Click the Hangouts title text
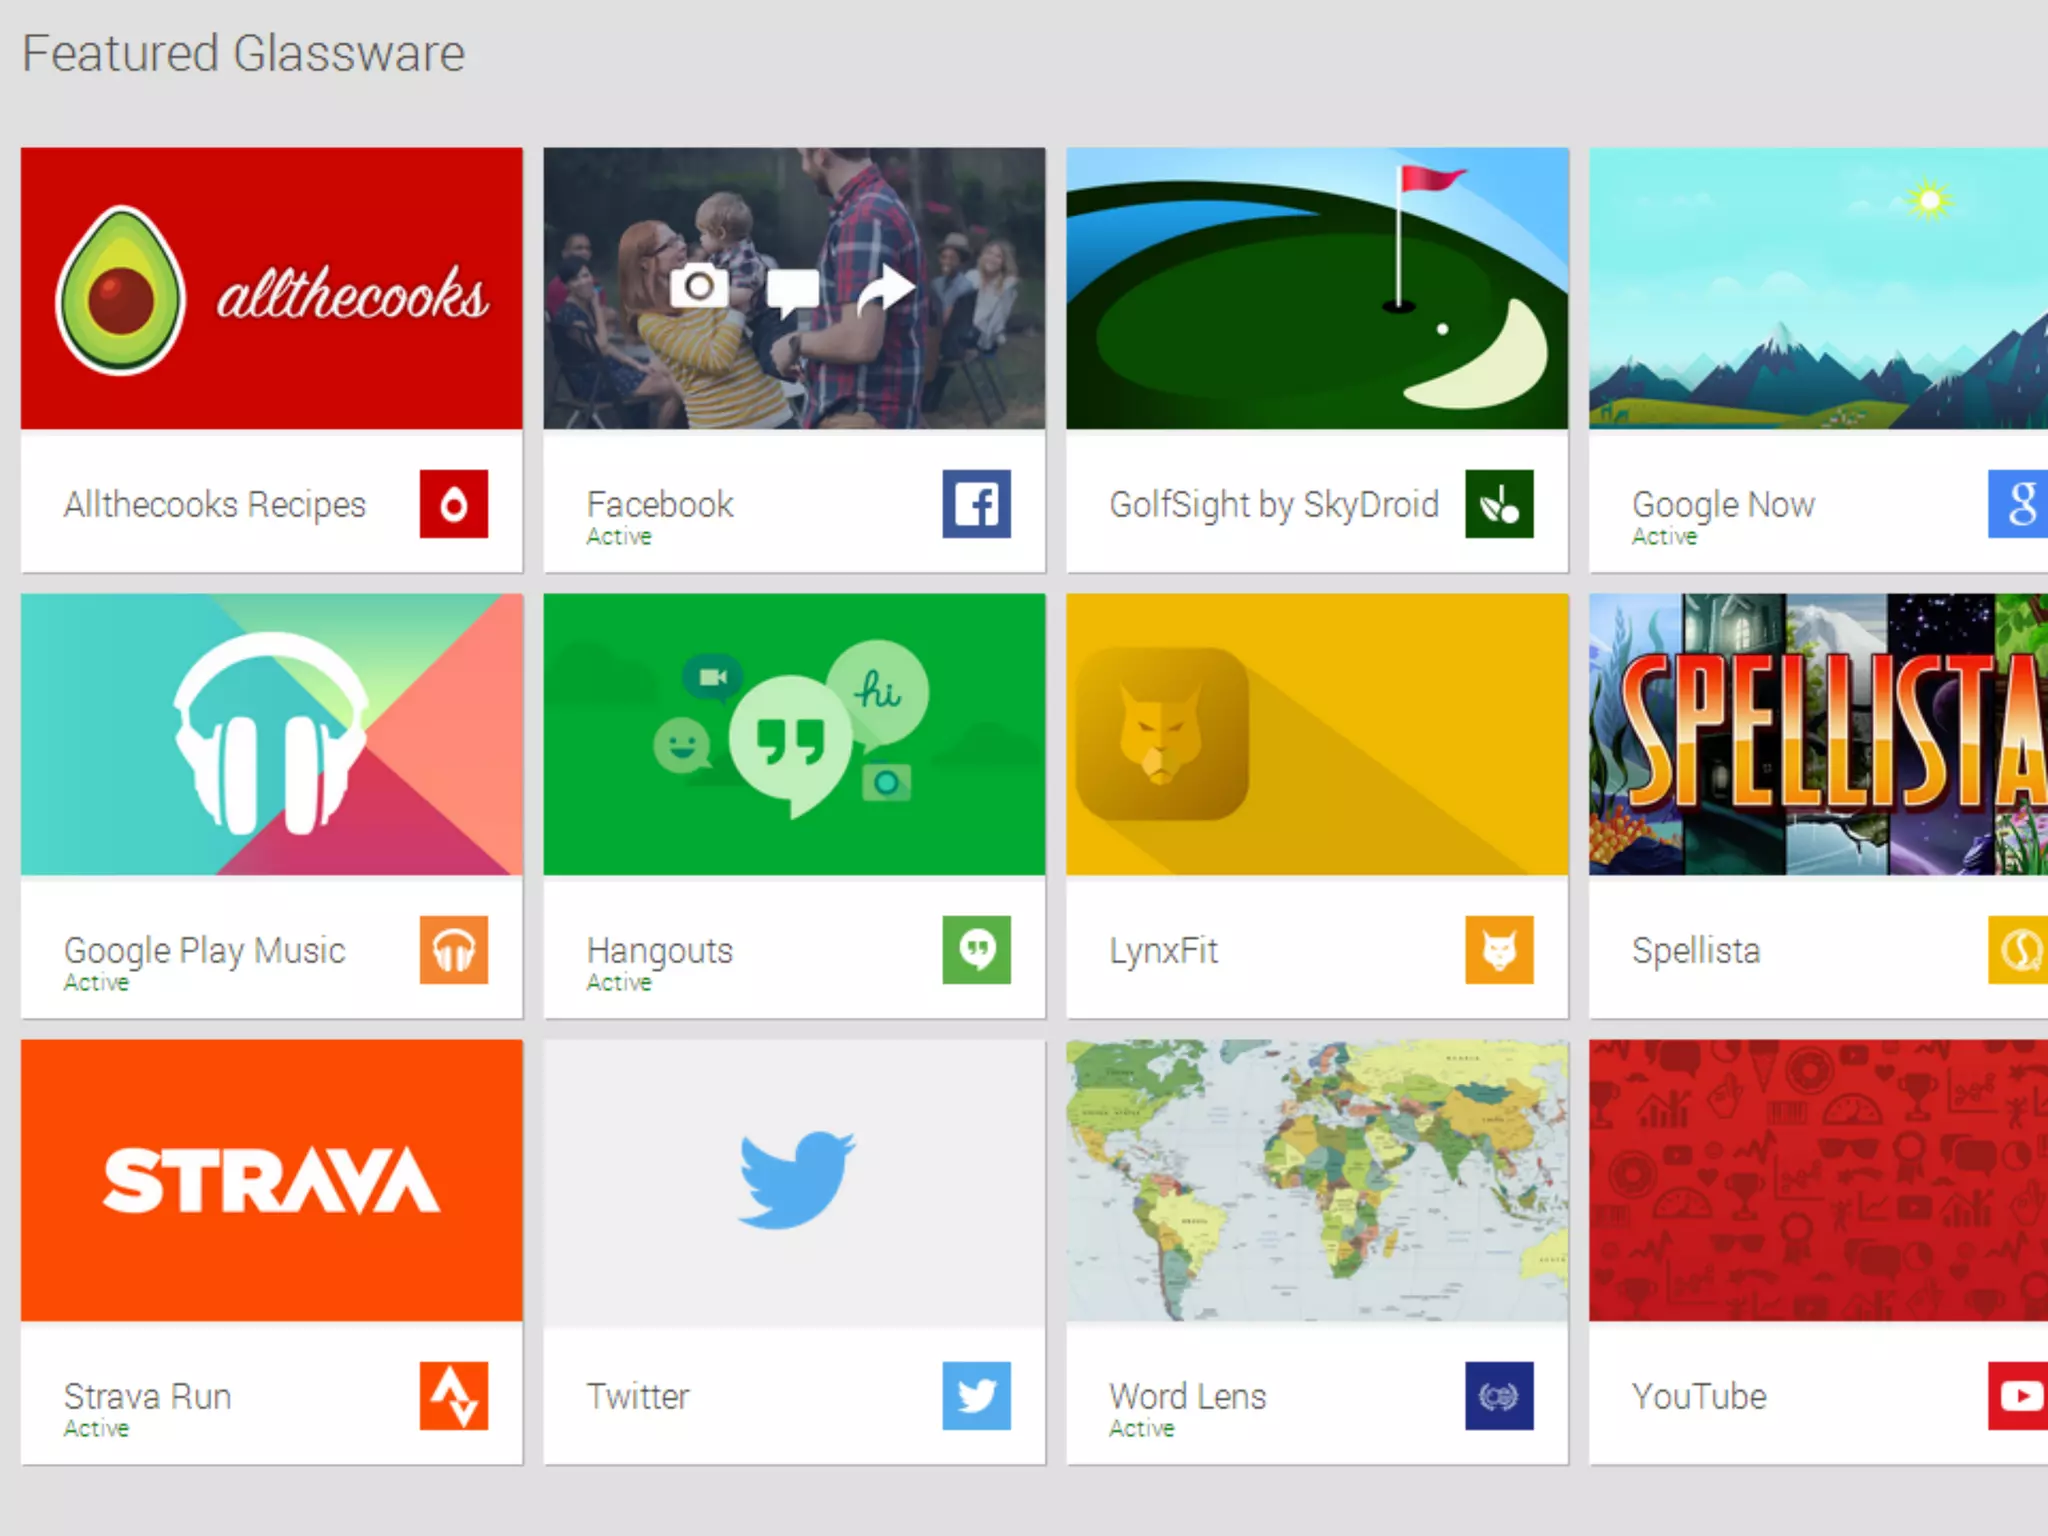 (660, 950)
